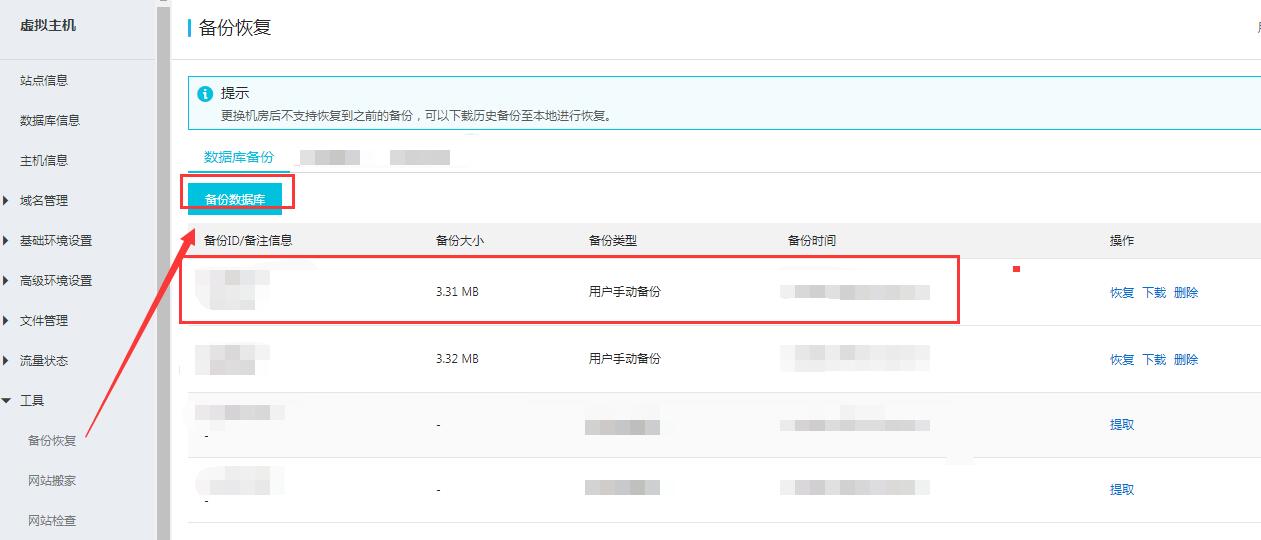Click the 备份ID/备注信息 column header

pyautogui.click(x=248, y=241)
